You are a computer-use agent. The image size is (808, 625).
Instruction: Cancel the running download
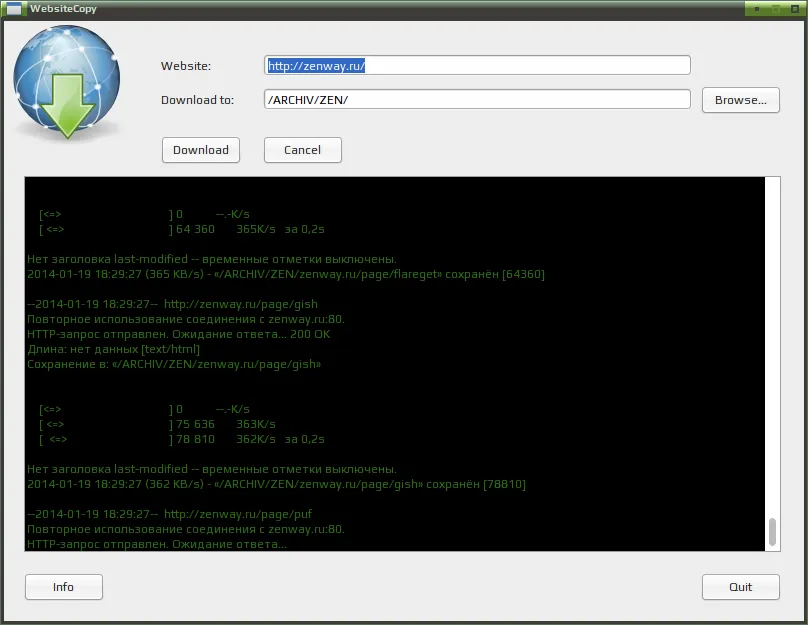click(x=302, y=150)
